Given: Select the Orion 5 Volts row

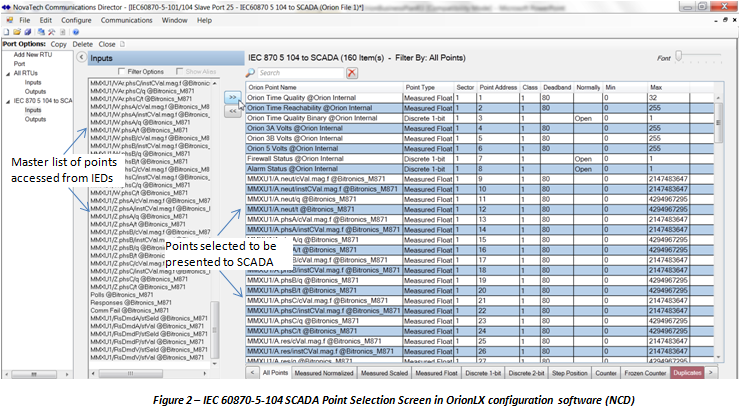Looking at the screenshot, I should point(479,148).
